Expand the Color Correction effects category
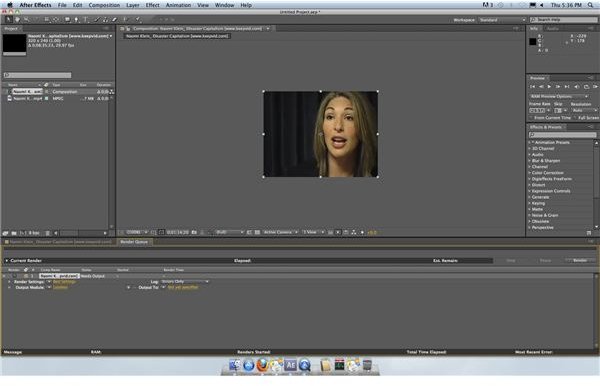Screen dimensions: 600x386 [530, 173]
